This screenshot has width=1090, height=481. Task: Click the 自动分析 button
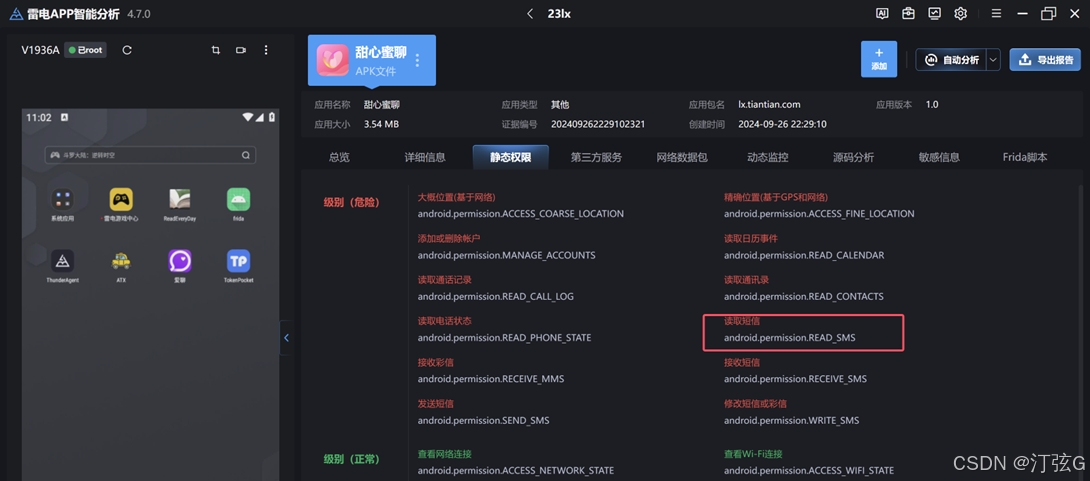[951, 60]
